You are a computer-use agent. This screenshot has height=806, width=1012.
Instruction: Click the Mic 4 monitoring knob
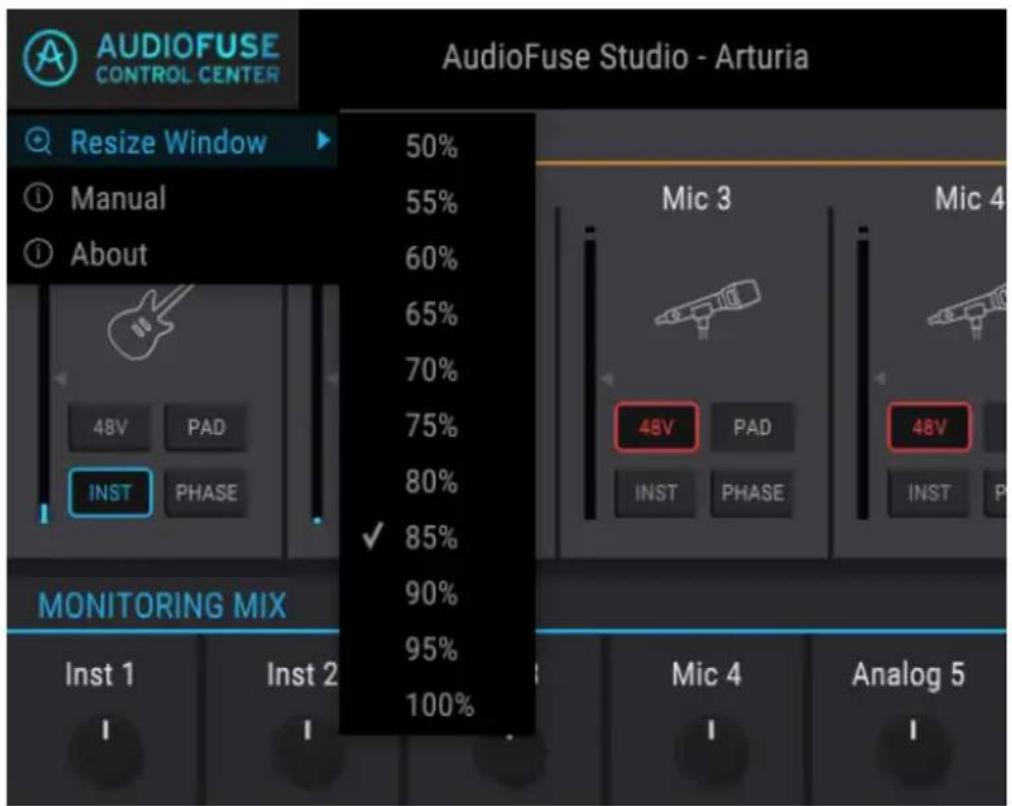tap(711, 749)
